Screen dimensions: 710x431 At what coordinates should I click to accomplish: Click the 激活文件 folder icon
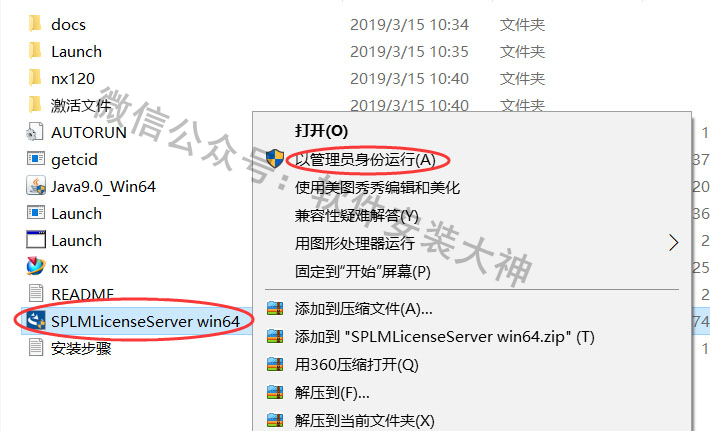(35, 105)
